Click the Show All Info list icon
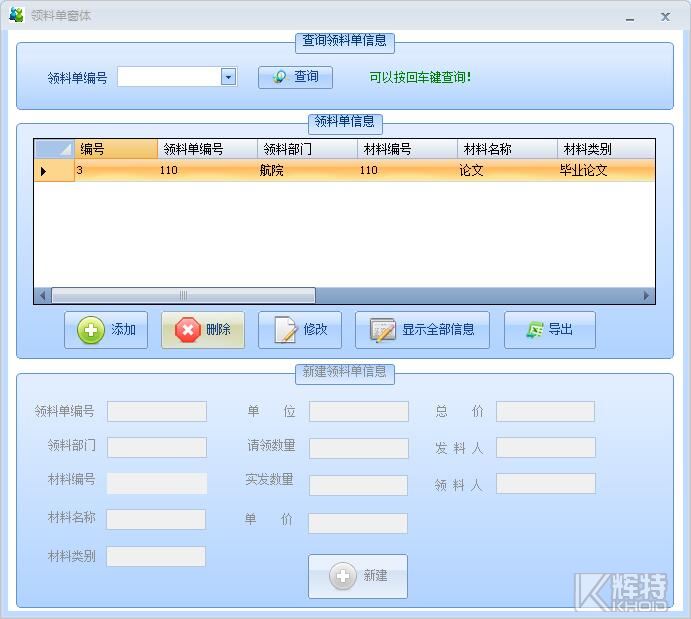691x619 pixels. pos(382,330)
